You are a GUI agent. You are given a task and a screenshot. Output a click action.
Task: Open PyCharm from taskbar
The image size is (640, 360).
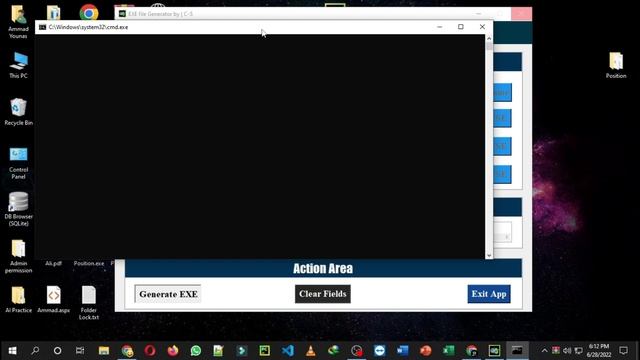pyautogui.click(x=264, y=351)
